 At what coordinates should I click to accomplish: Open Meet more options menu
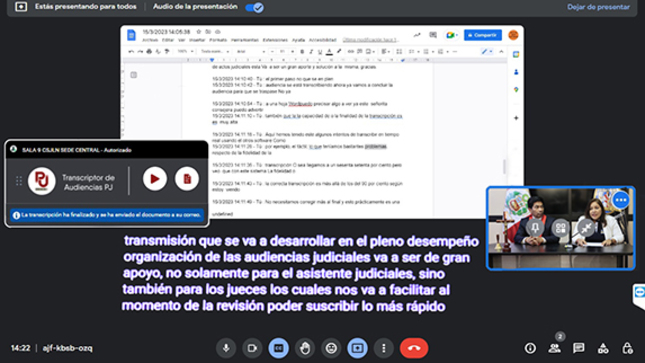(383, 348)
